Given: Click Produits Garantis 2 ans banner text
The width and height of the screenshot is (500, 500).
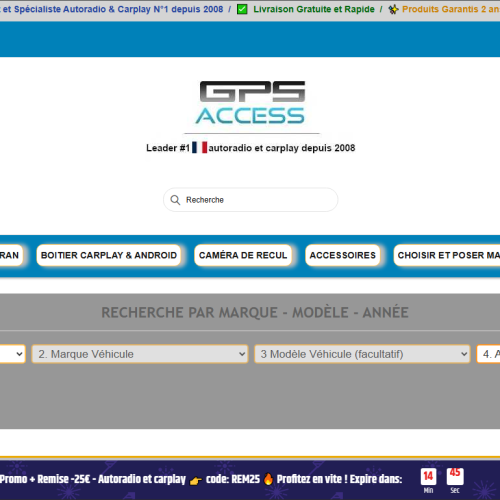Looking at the screenshot, I should pos(451,9).
